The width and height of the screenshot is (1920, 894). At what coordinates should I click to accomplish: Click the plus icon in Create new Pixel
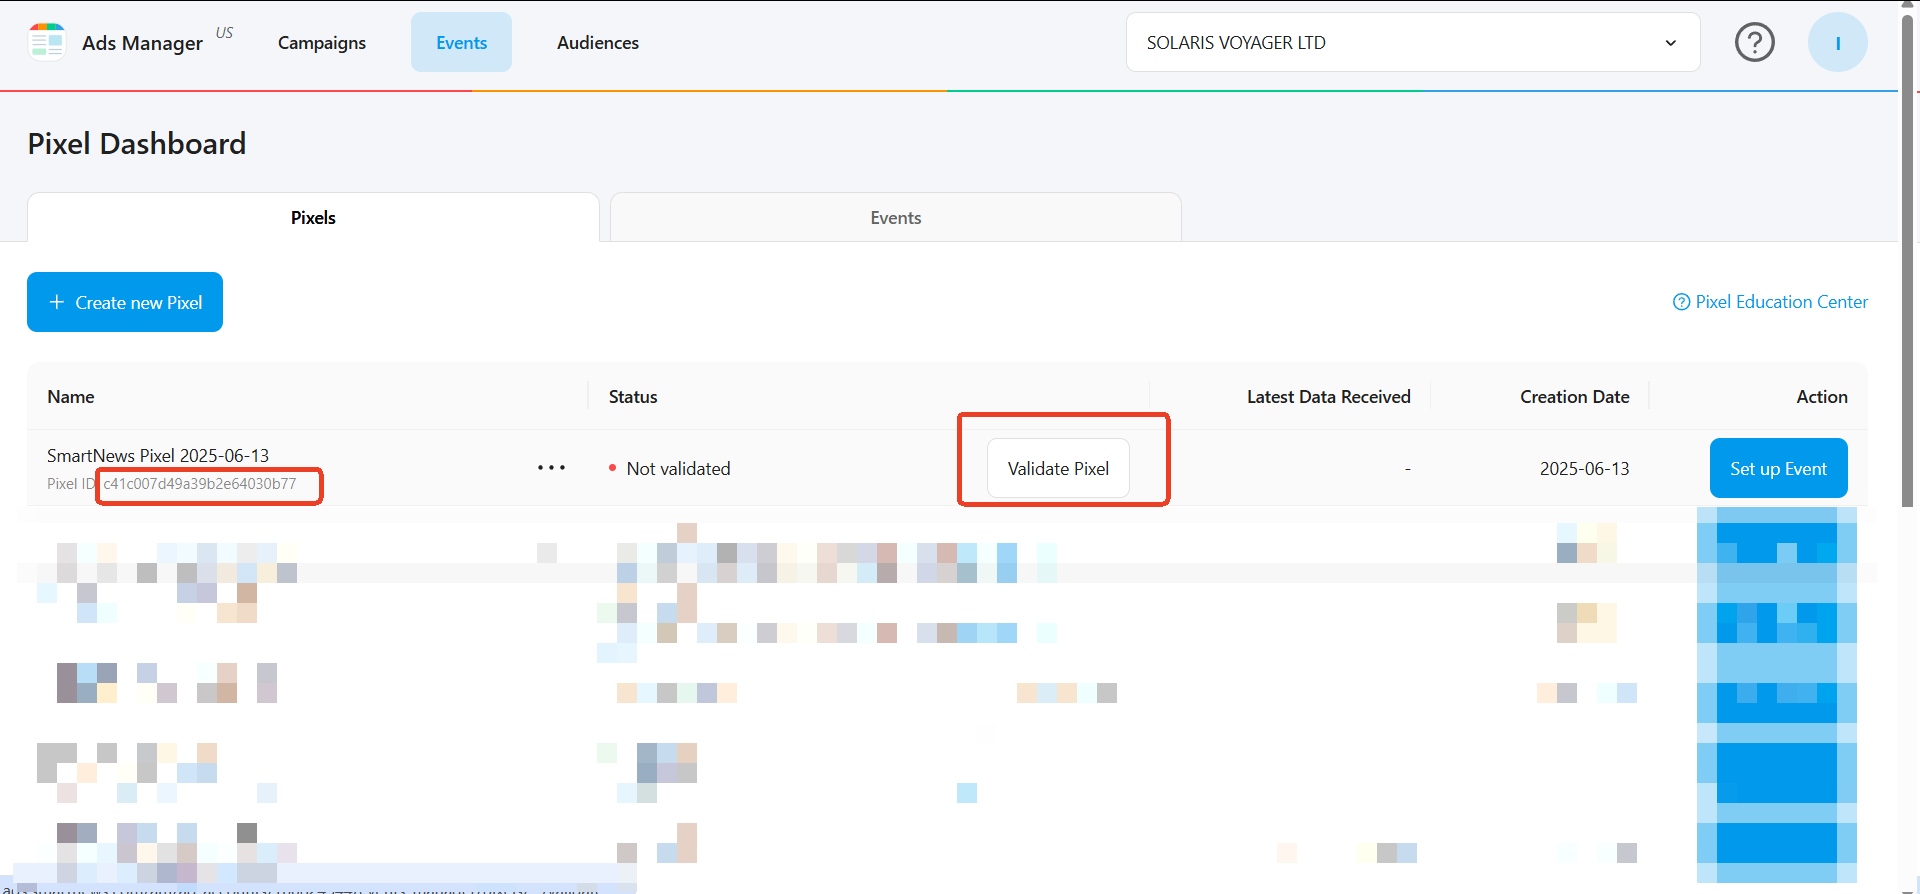click(x=57, y=302)
